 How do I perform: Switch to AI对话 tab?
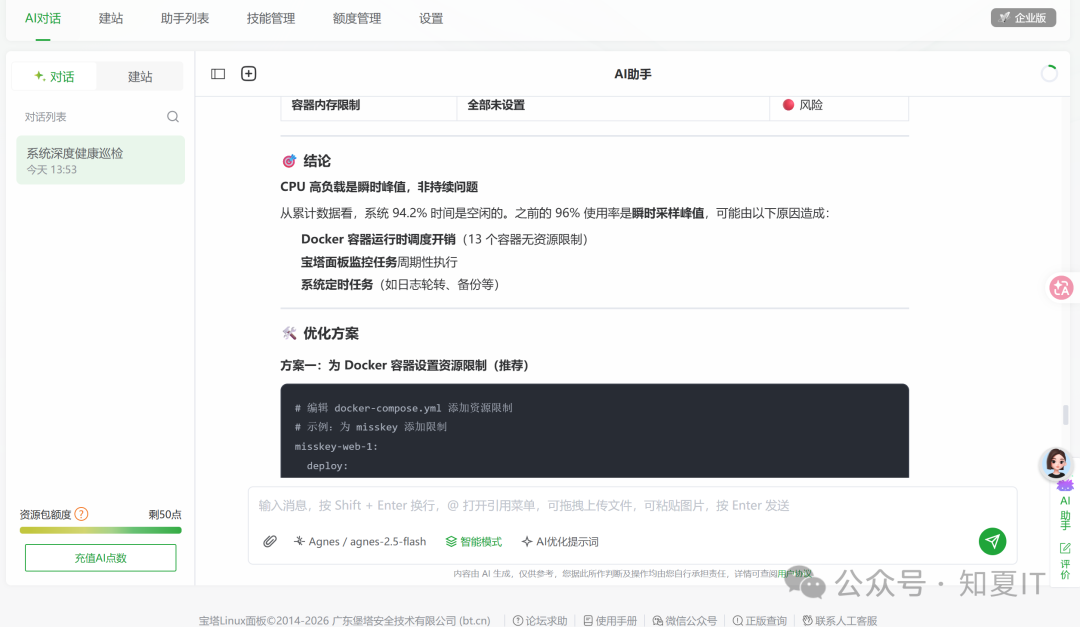[x=43, y=19]
